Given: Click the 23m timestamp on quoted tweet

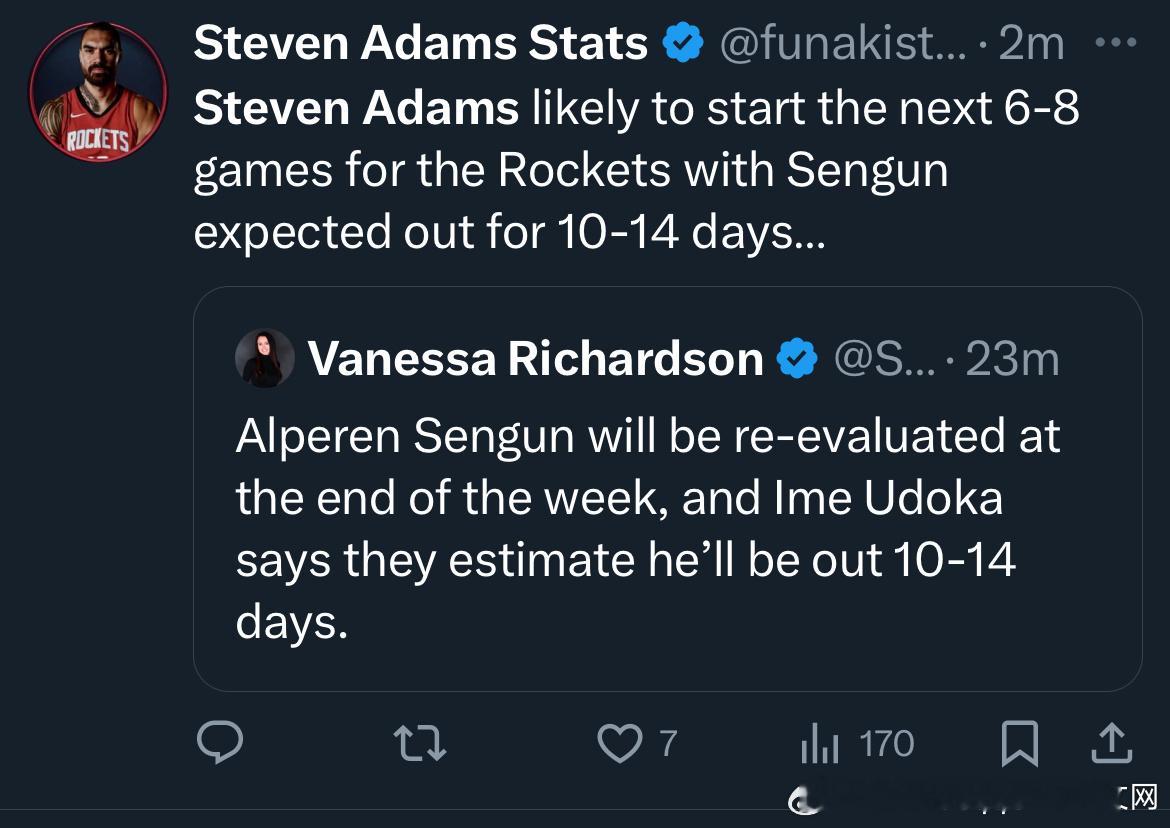Looking at the screenshot, I should pyautogui.click(x=1012, y=359).
